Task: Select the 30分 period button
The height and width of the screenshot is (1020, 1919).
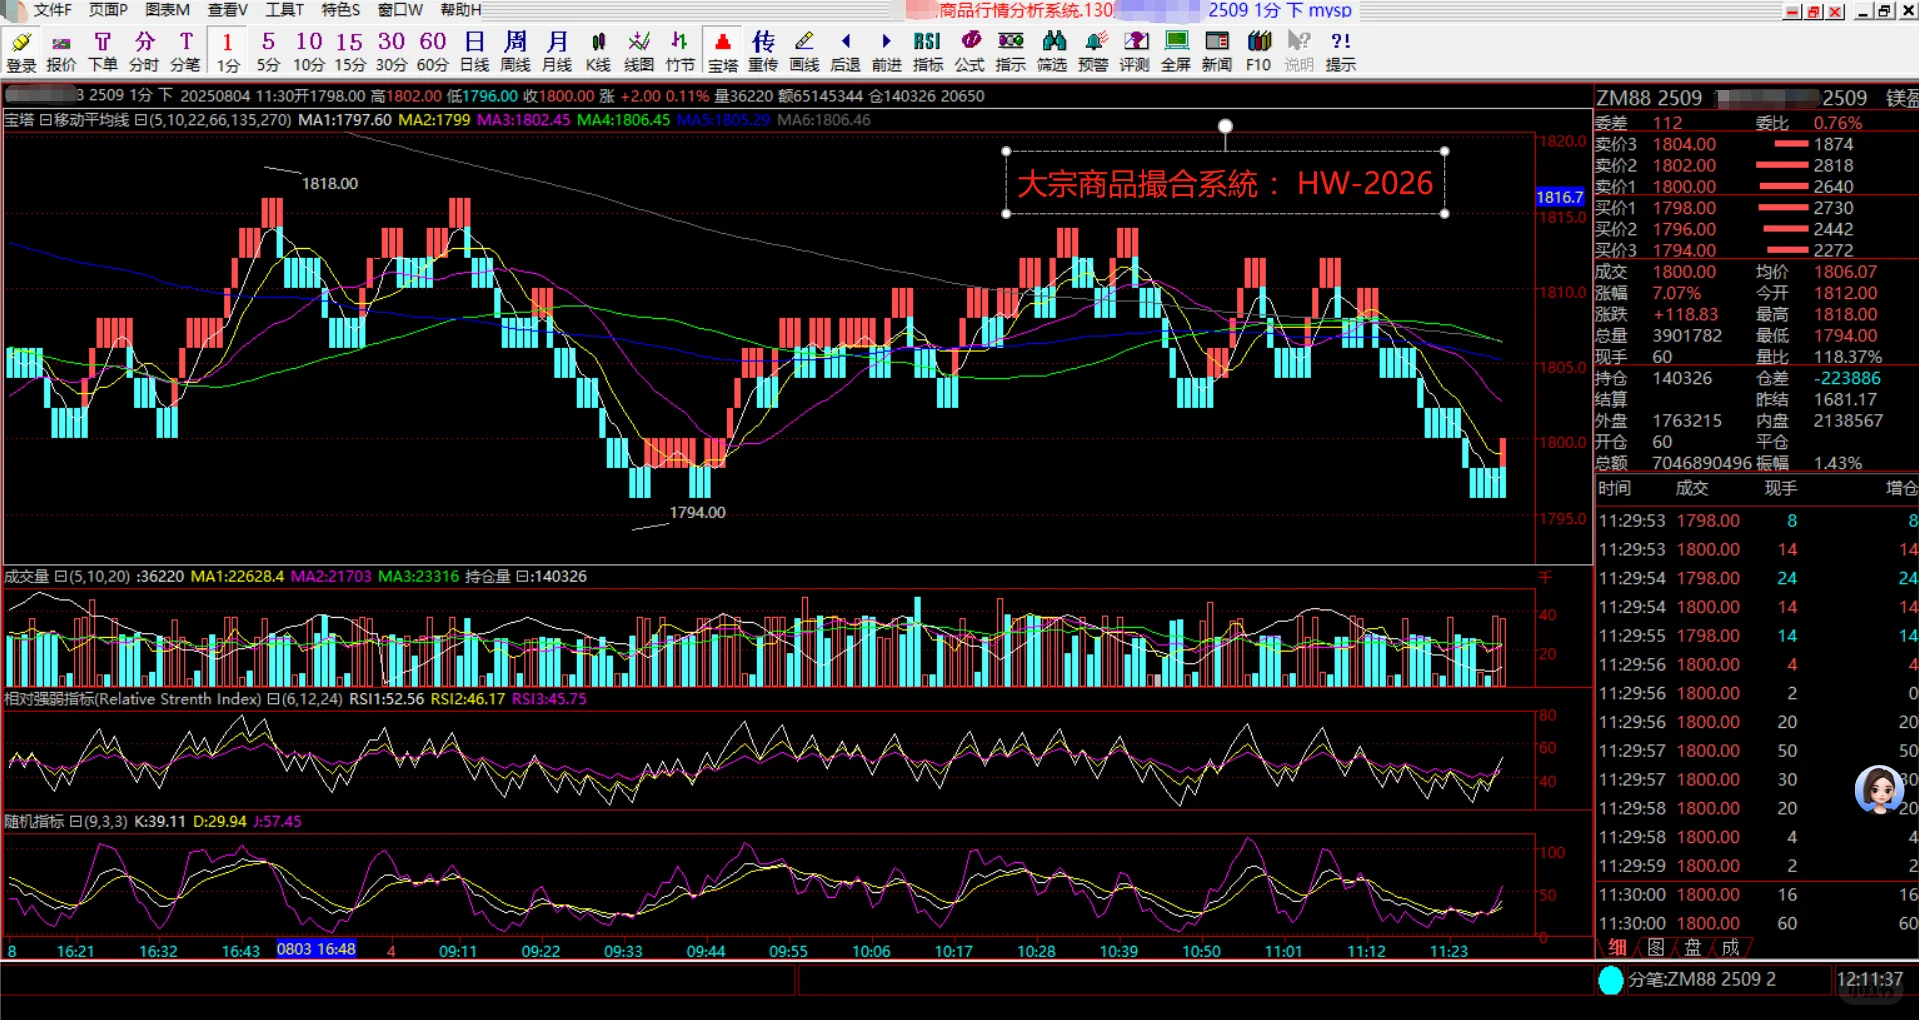Action: [391, 51]
